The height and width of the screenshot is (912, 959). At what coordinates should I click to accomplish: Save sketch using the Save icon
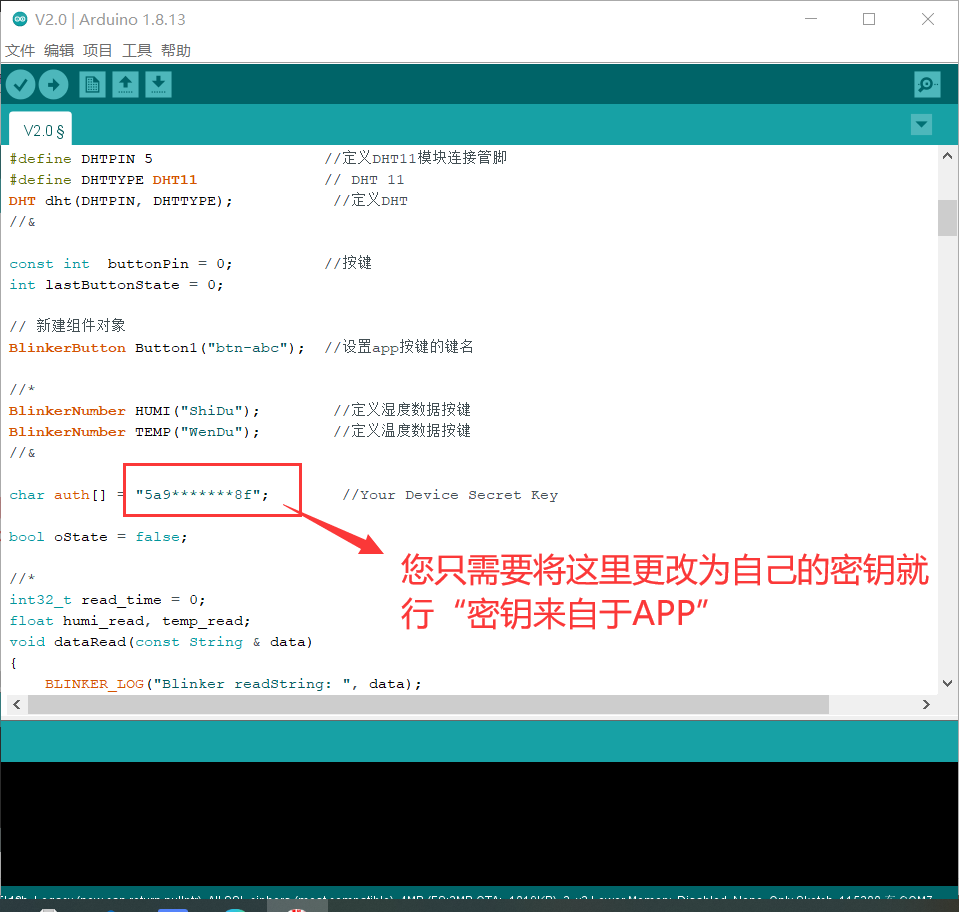158,84
